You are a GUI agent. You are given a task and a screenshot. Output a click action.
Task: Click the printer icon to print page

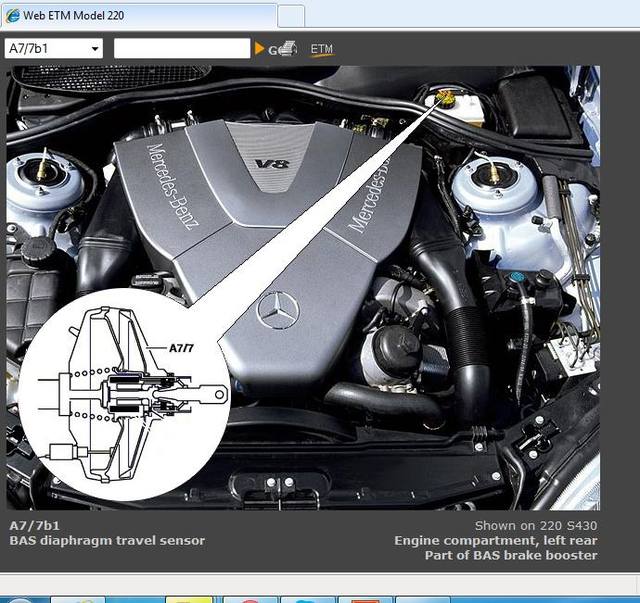click(x=288, y=48)
